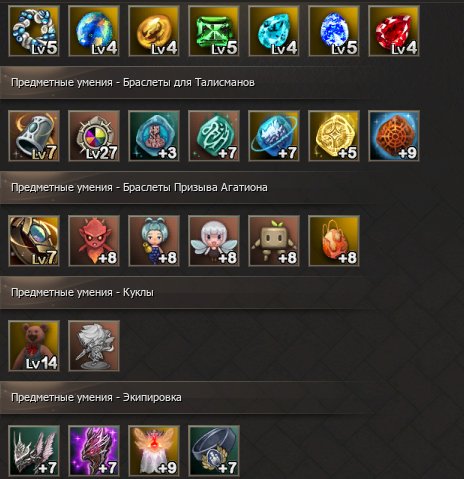Click the teddy bear doll Lv14
This screenshot has width=464, height=479.
[34, 346]
